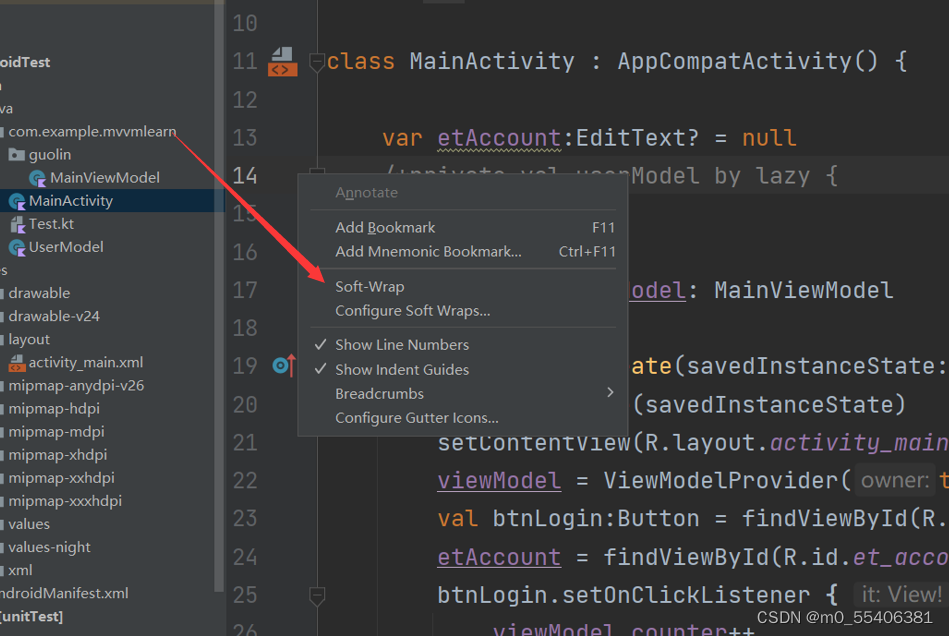
Task: Click the Kotlin class gutter icon beside line 11
Action: (282, 61)
